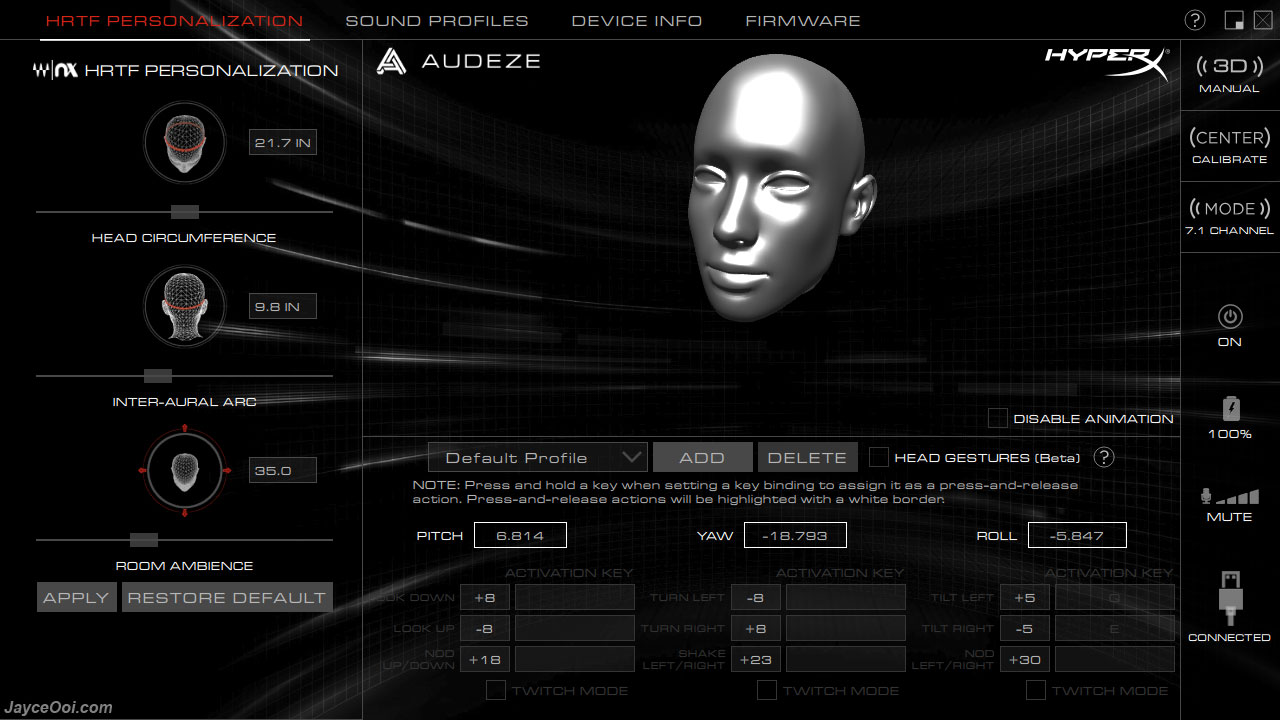Image resolution: width=1280 pixels, height=720 pixels.
Task: Open the Firmware tab
Action: [803, 20]
